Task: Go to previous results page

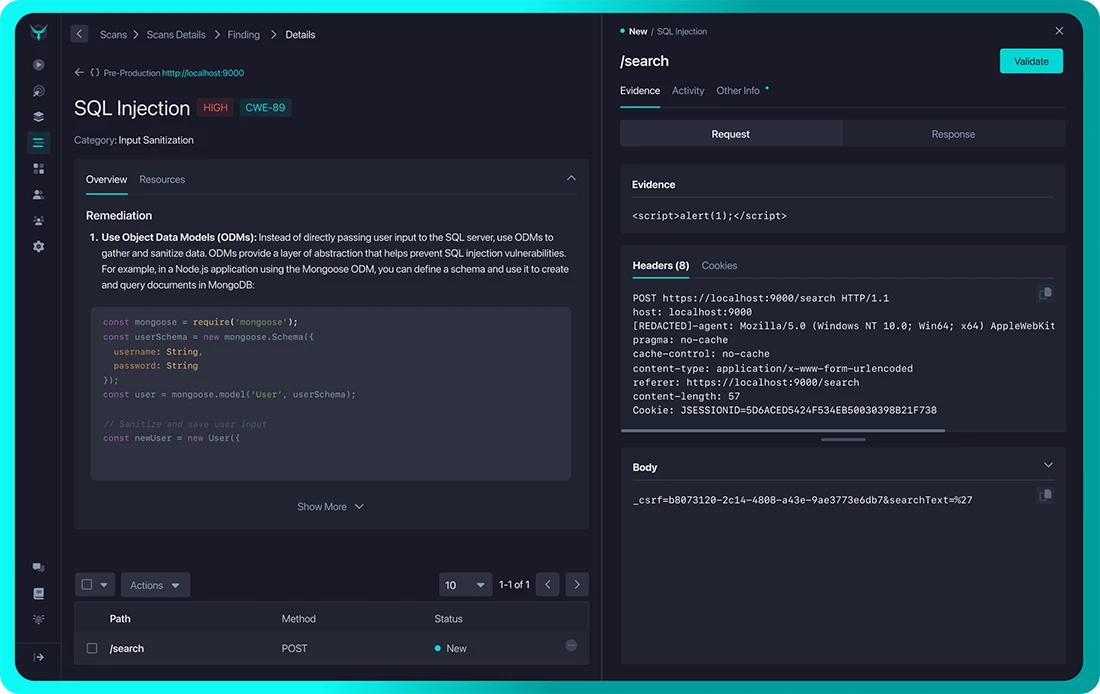Action: [x=547, y=584]
